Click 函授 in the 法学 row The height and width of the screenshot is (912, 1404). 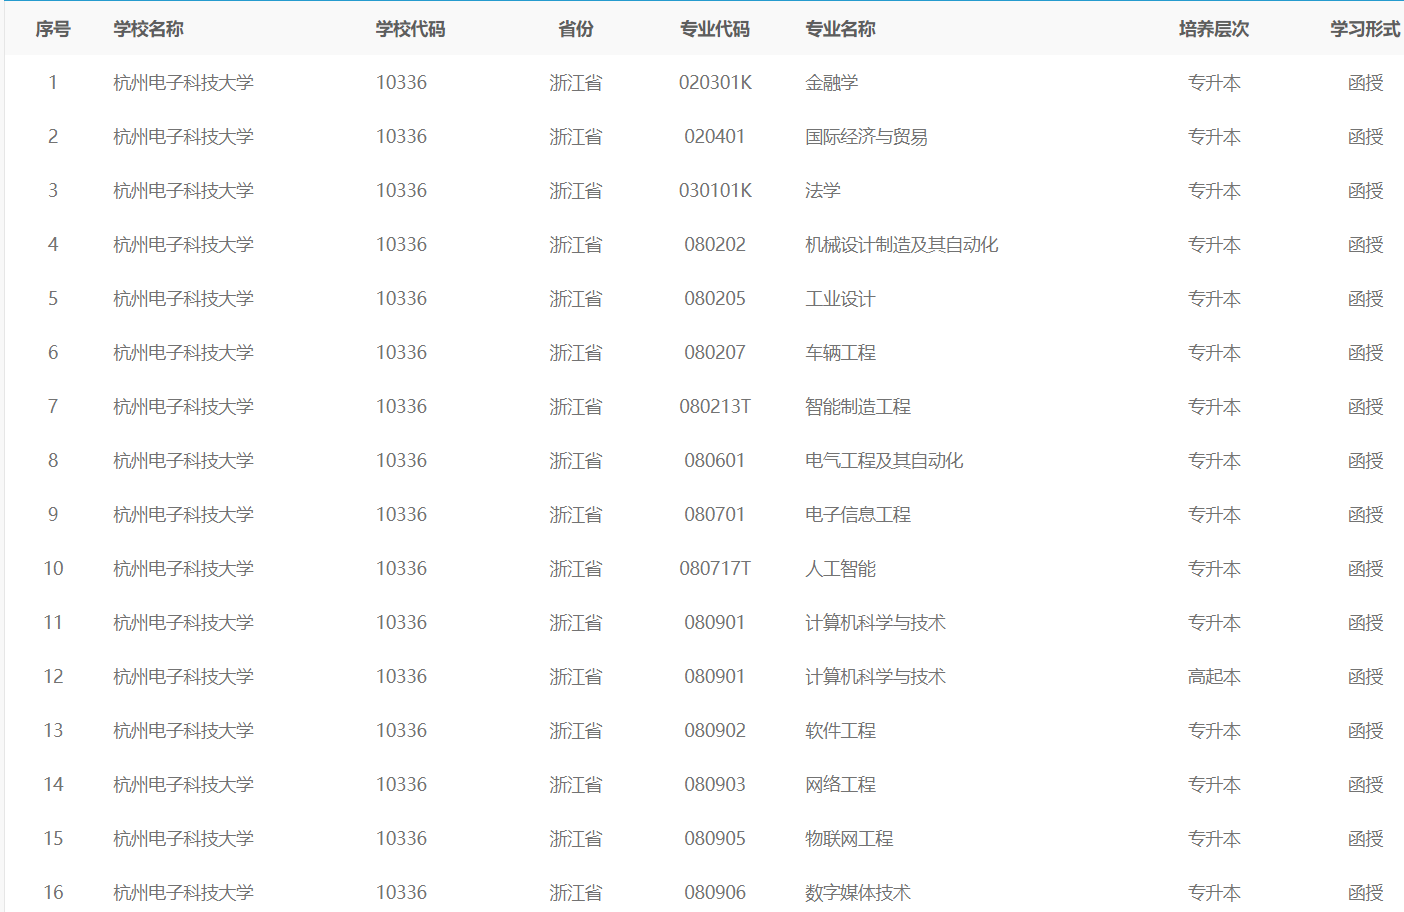pos(1365,191)
